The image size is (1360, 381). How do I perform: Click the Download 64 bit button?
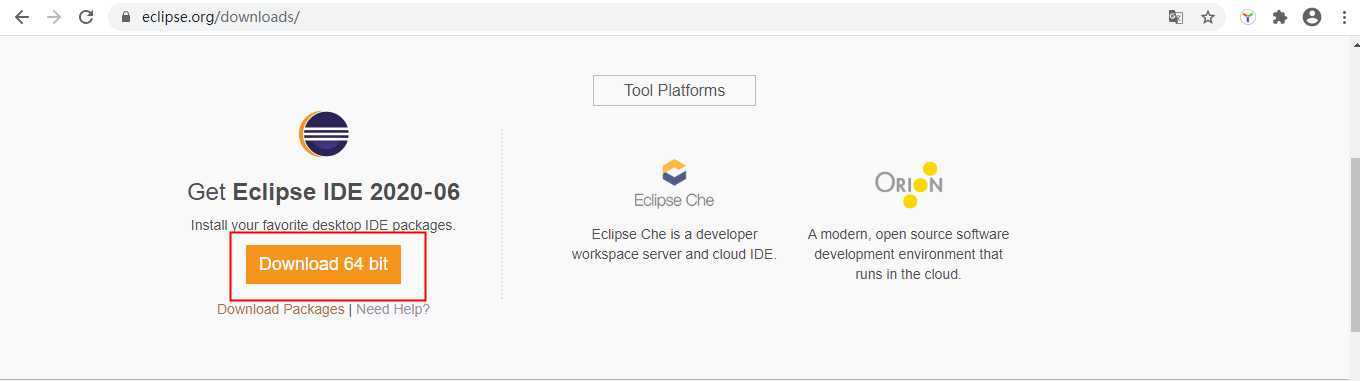coord(323,264)
